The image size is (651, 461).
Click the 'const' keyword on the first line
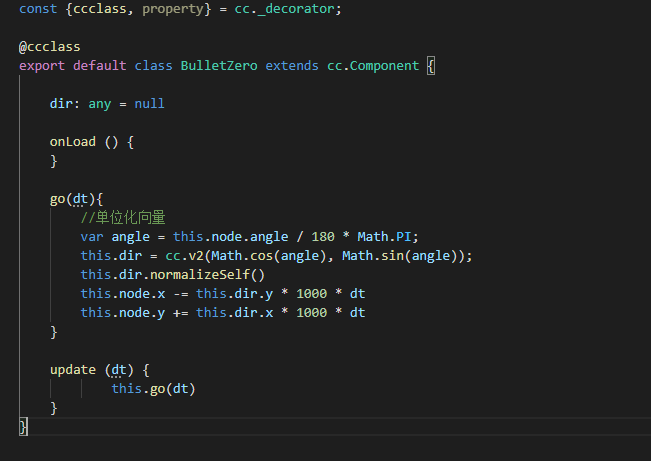[38, 9]
